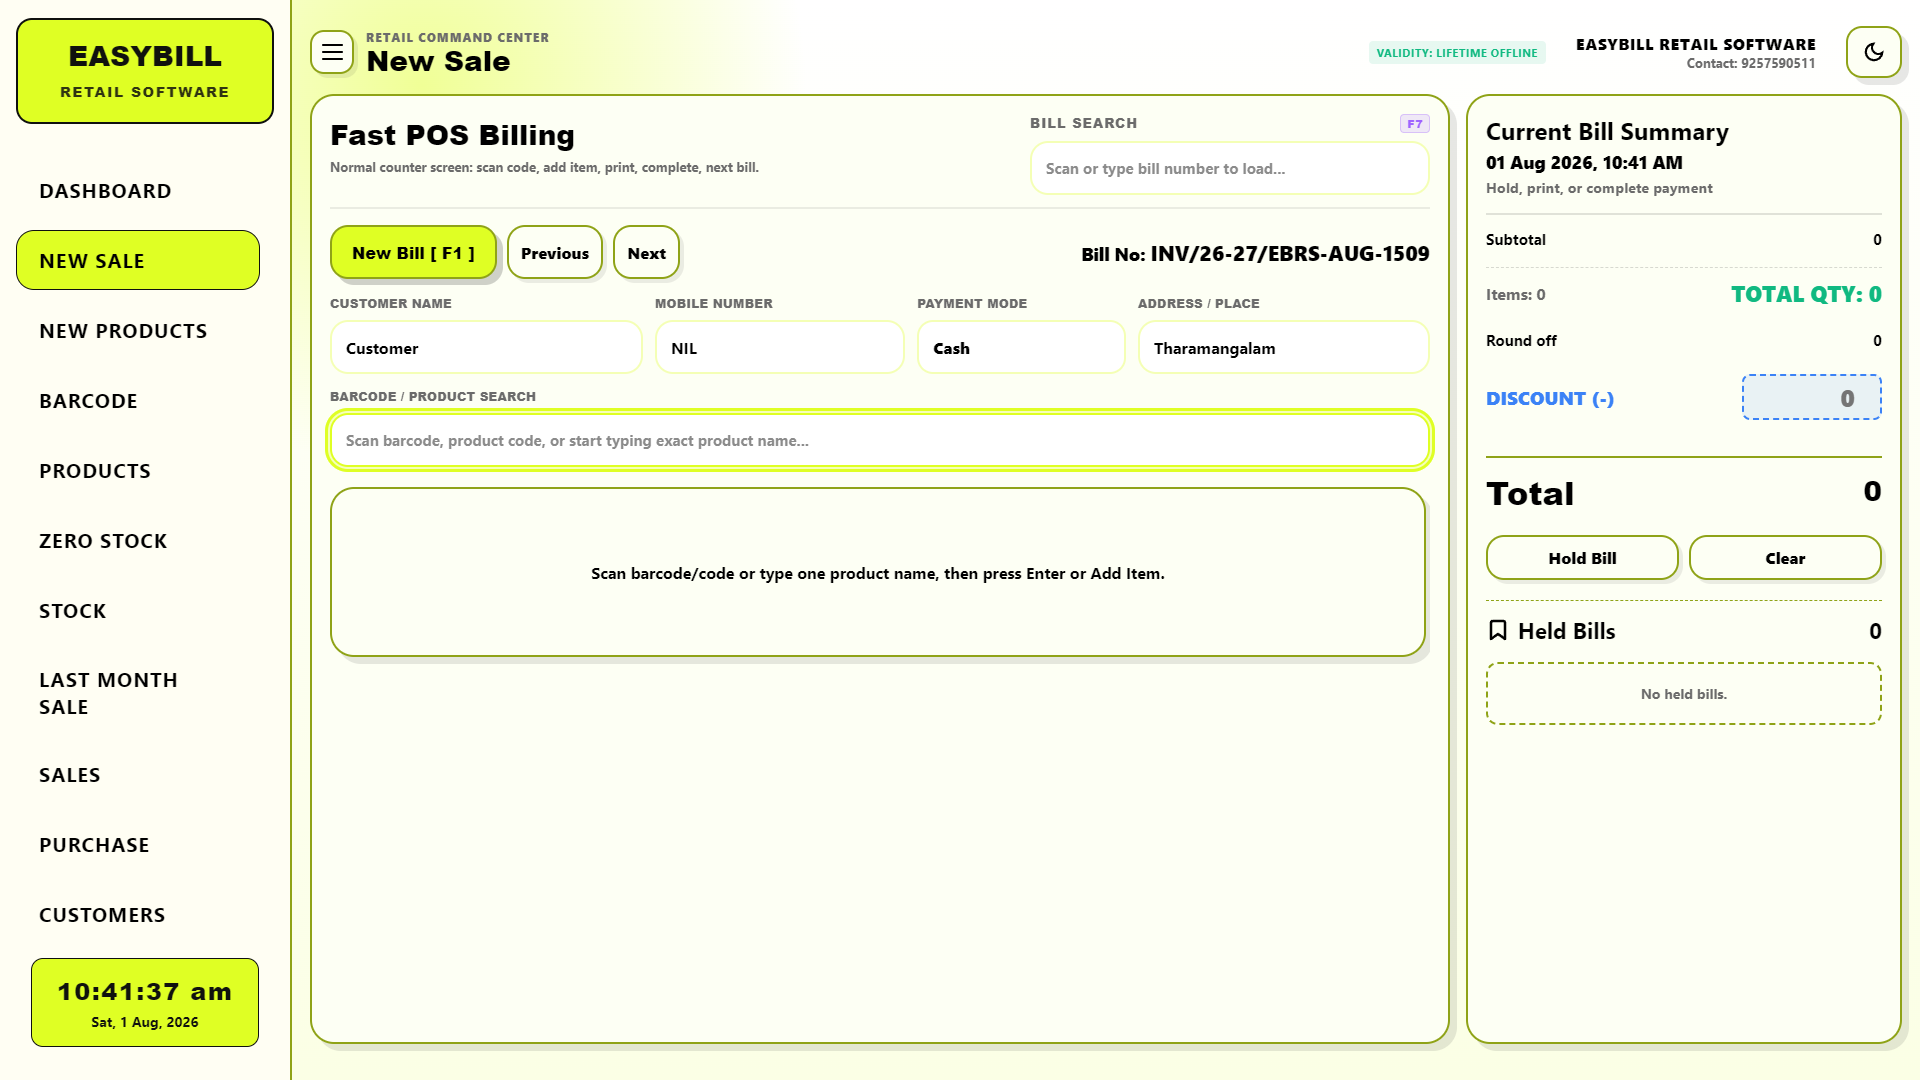Click the EASYBILL logo card
Screen dimensions: 1920x1080
(x=145, y=71)
